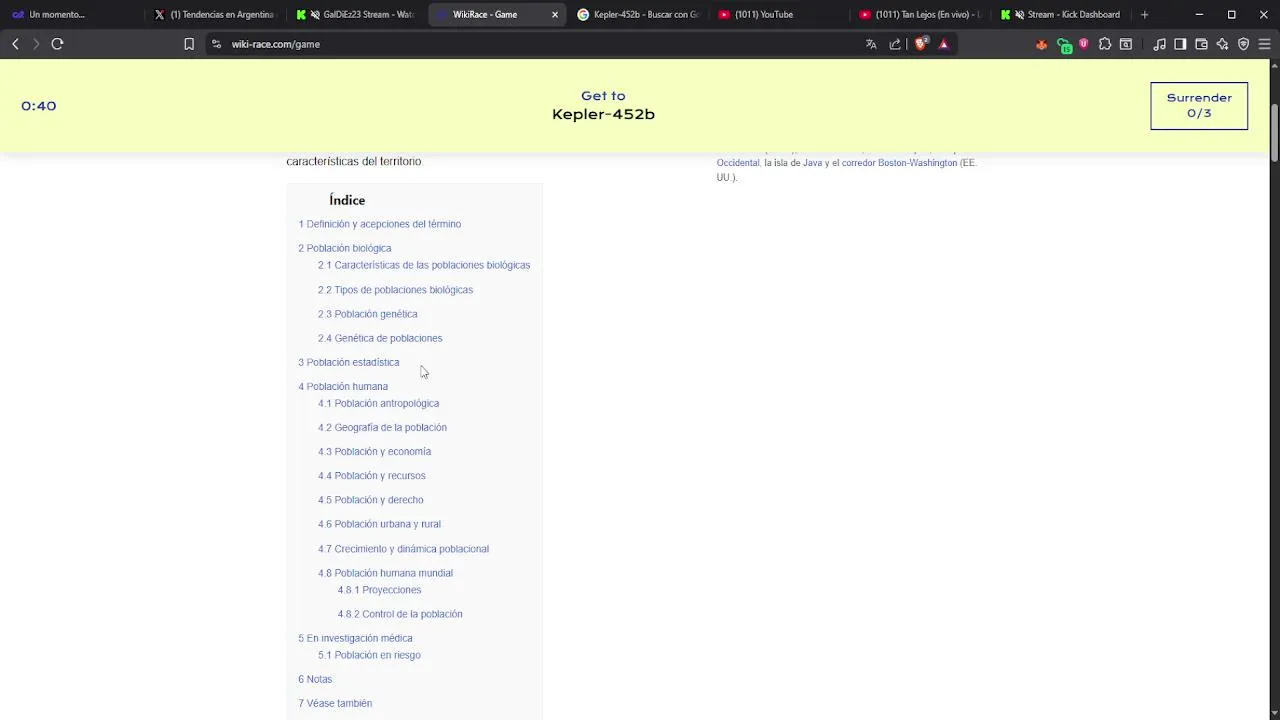Go back to the previous page
The image size is (1280, 720).
15,44
